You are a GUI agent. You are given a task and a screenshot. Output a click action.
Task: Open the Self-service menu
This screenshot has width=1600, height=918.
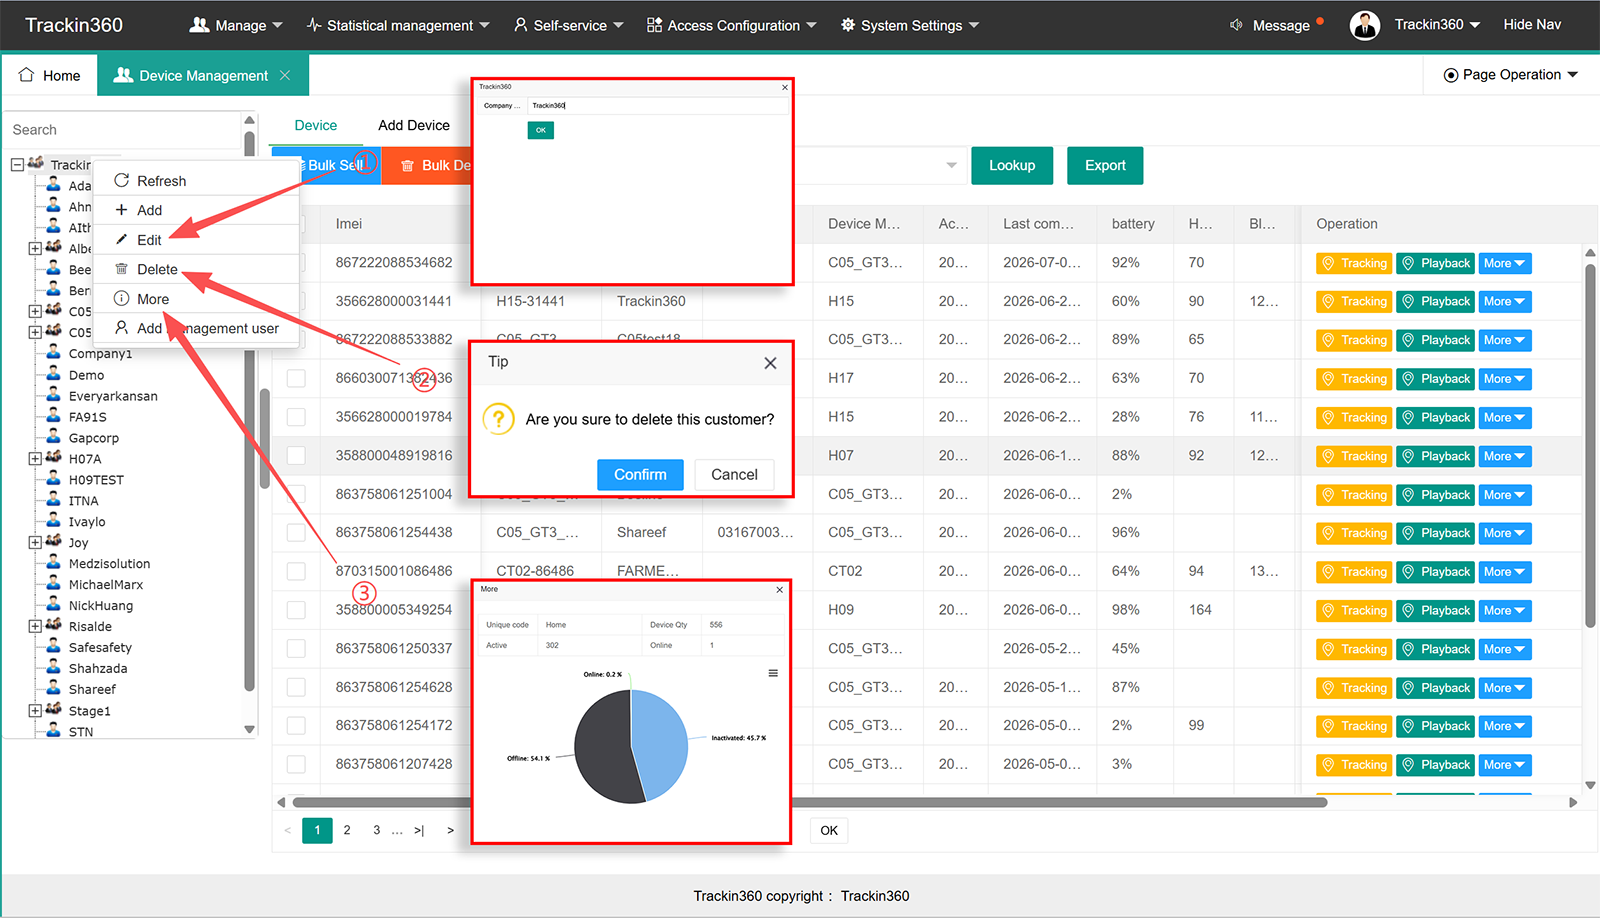[568, 25]
